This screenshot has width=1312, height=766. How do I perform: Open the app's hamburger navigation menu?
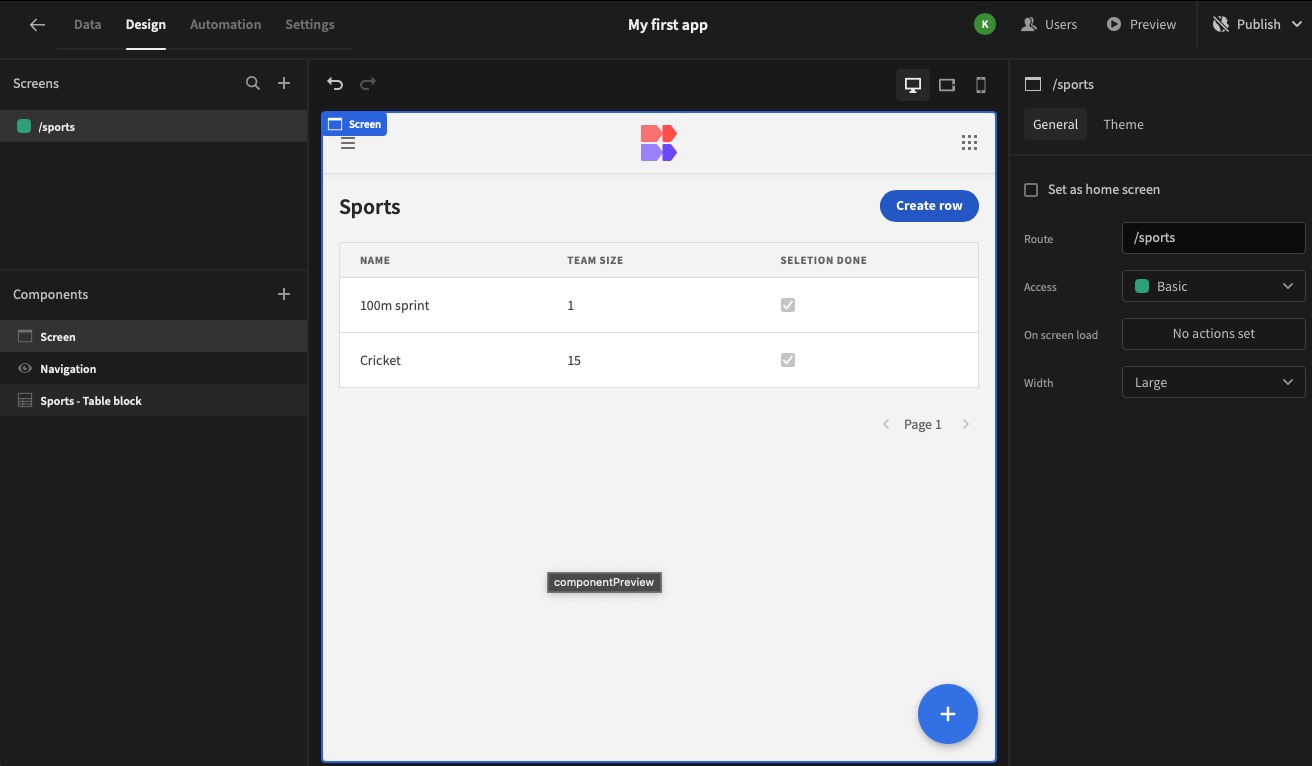(347, 142)
